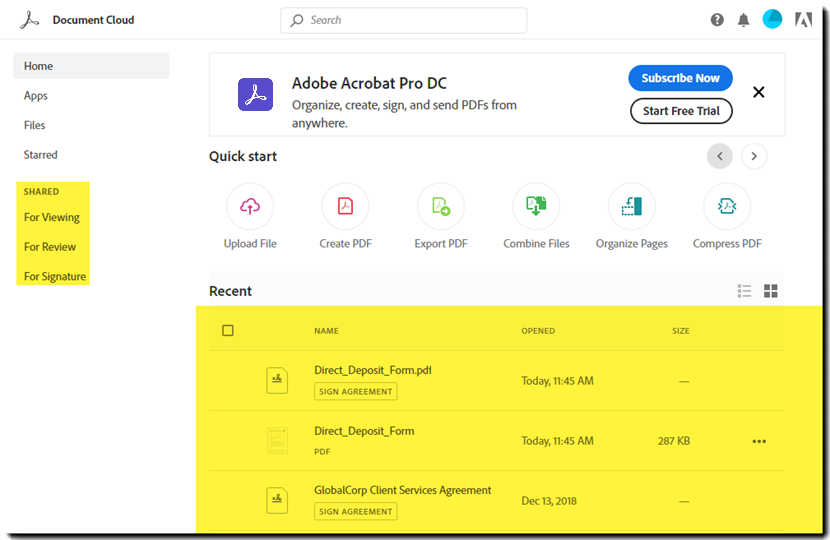
Task: Click the 287 KB size value
Action: click(674, 440)
